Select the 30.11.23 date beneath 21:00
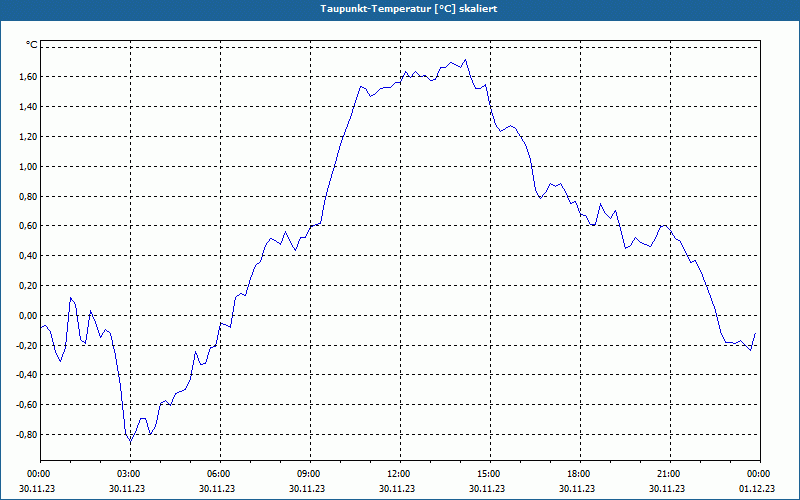The height and width of the screenshot is (500, 800). [x=667, y=488]
